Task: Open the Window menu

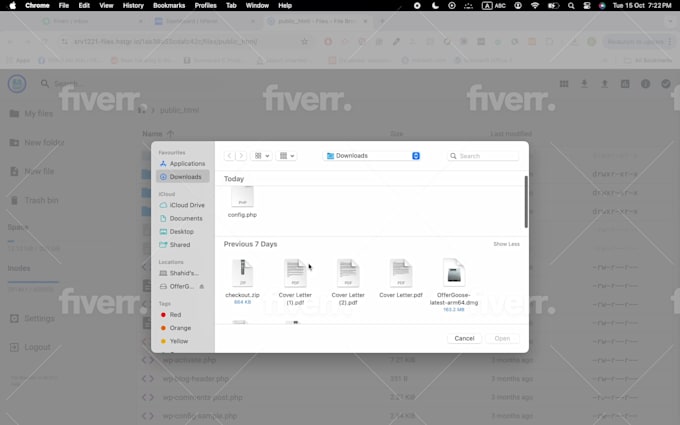Action: click(257, 6)
